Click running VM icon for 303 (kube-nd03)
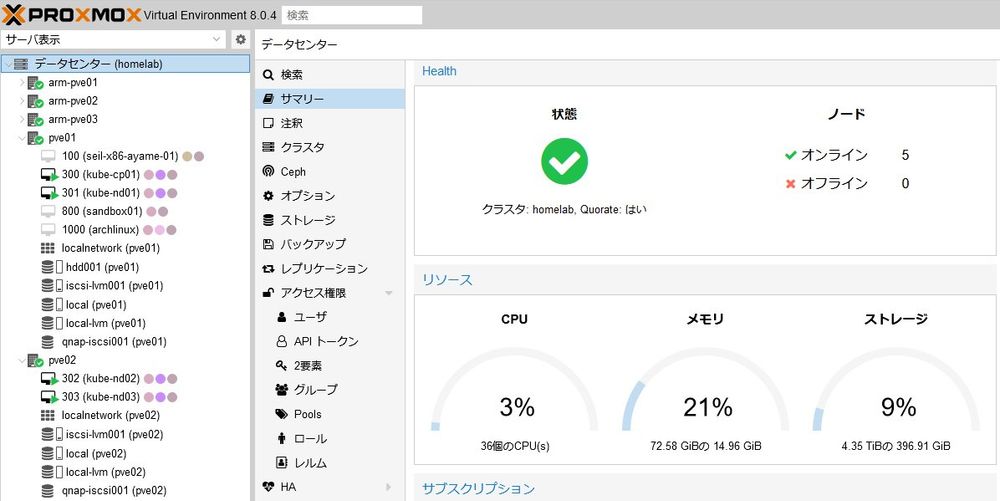This screenshot has width=1000, height=501. pyautogui.click(x=49, y=397)
